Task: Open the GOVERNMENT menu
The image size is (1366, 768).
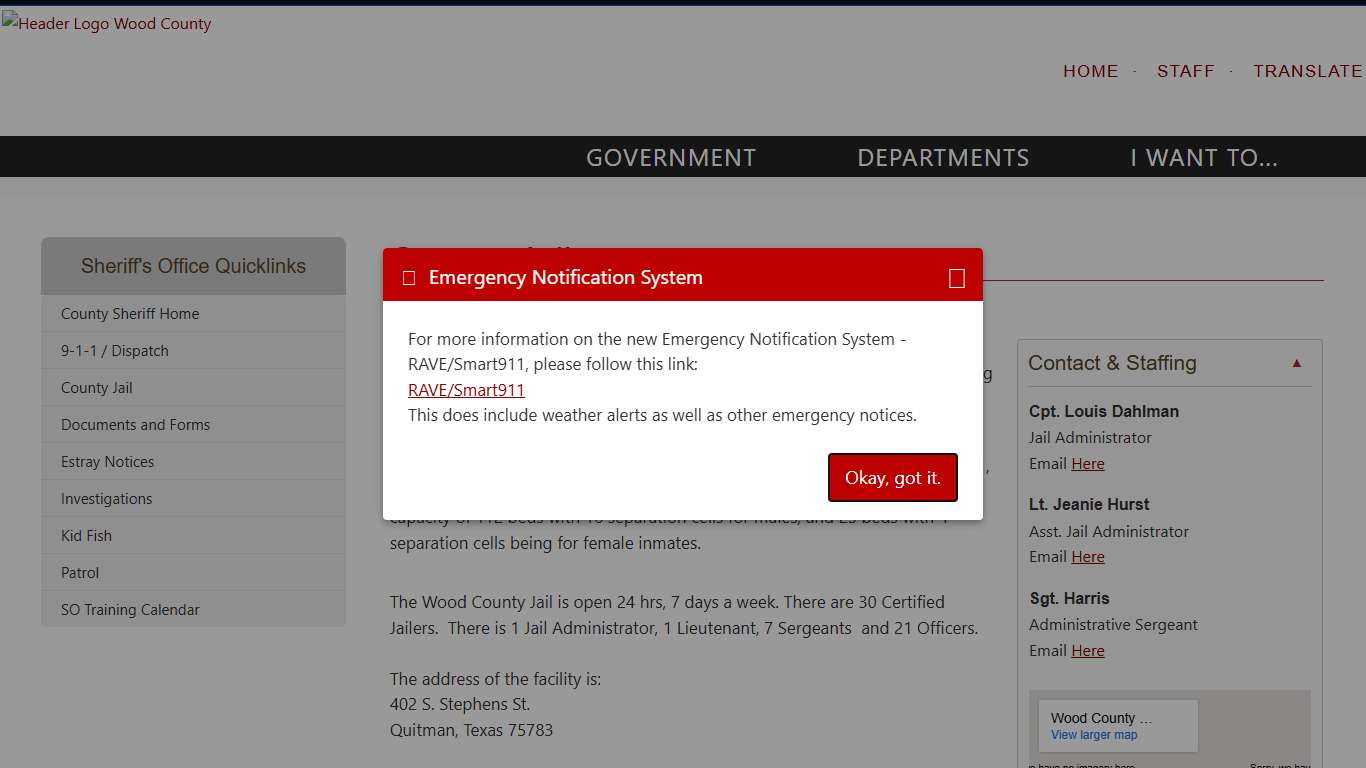Action: pyautogui.click(x=670, y=158)
